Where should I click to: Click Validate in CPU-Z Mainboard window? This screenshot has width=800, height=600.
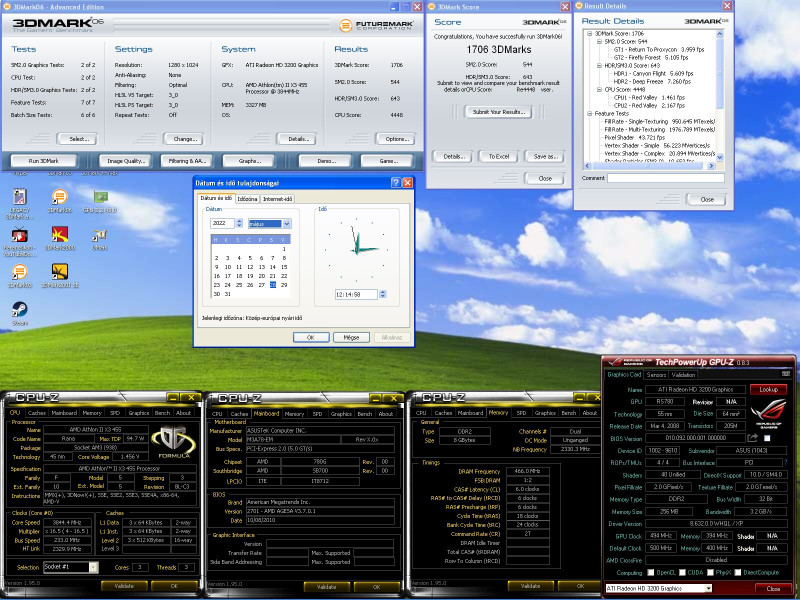pos(326,587)
